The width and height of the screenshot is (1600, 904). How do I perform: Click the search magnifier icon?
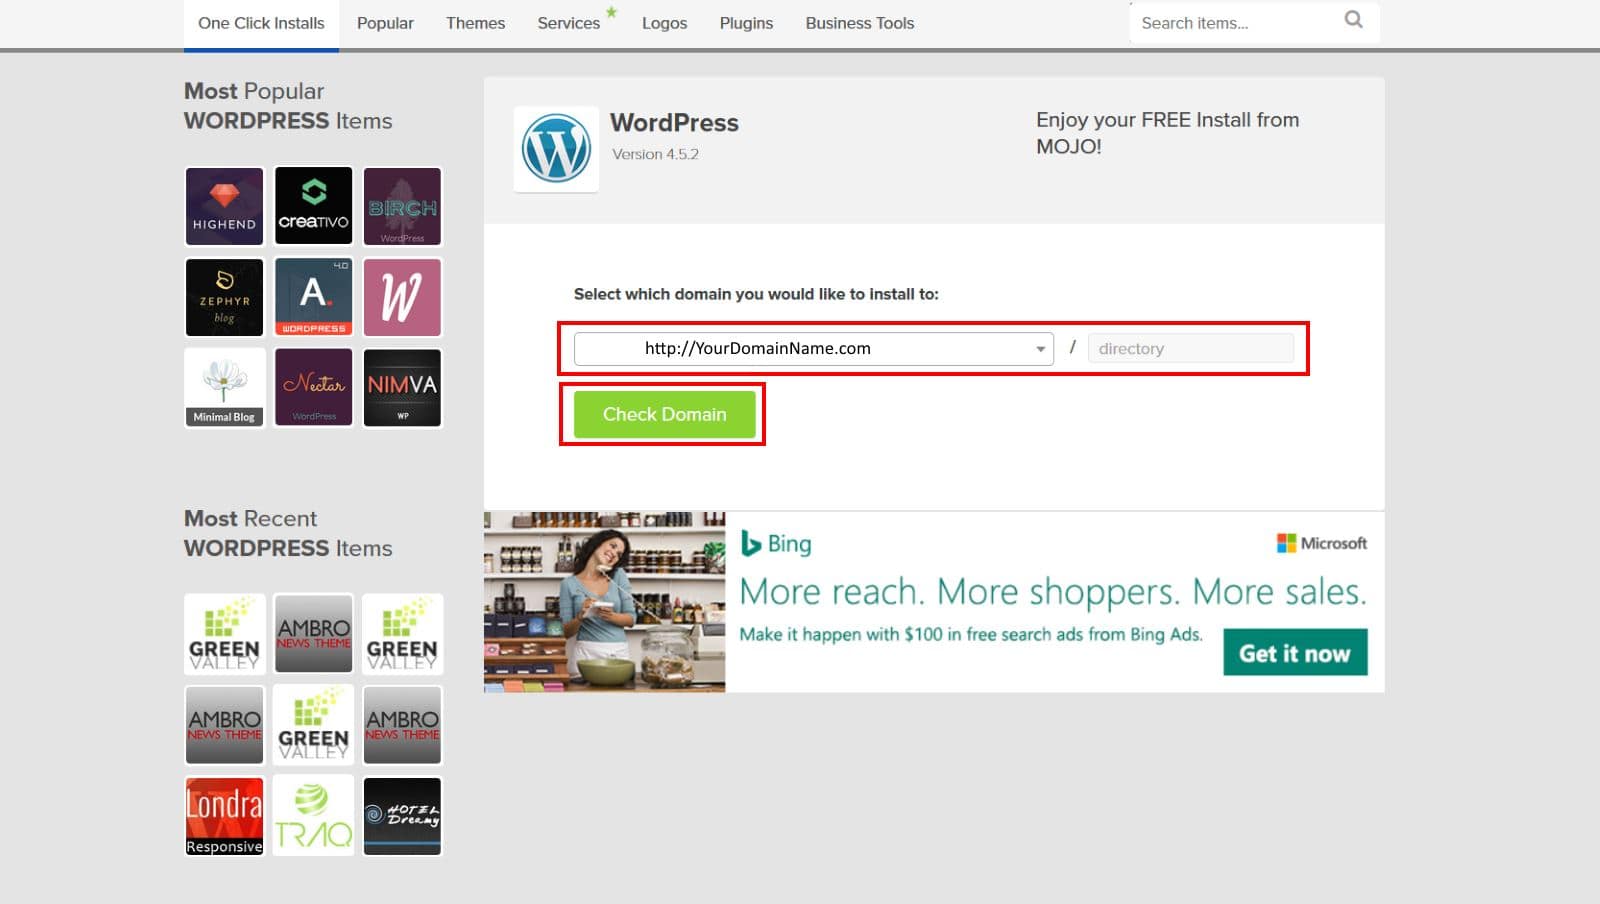1353,20
